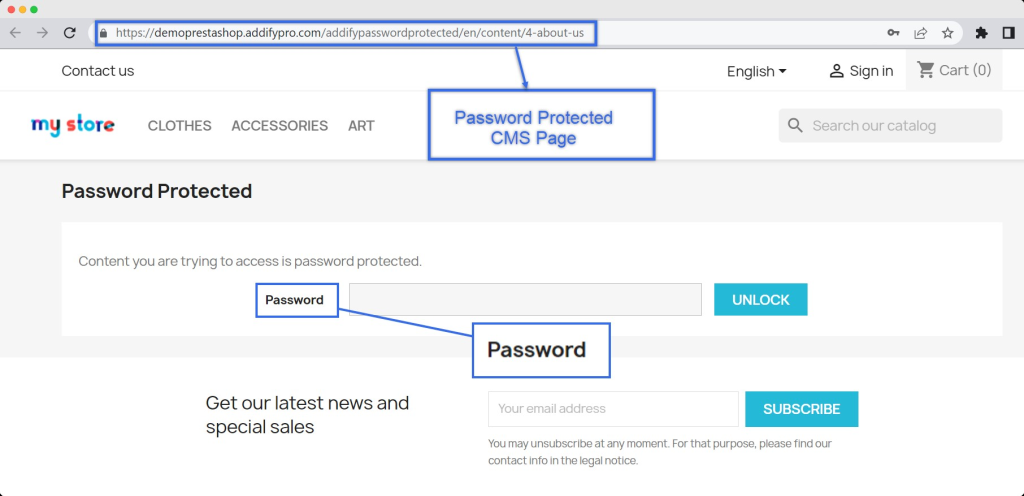Image resolution: width=1024 pixels, height=496 pixels.
Task: Click the Sign in link
Action: click(x=861, y=71)
